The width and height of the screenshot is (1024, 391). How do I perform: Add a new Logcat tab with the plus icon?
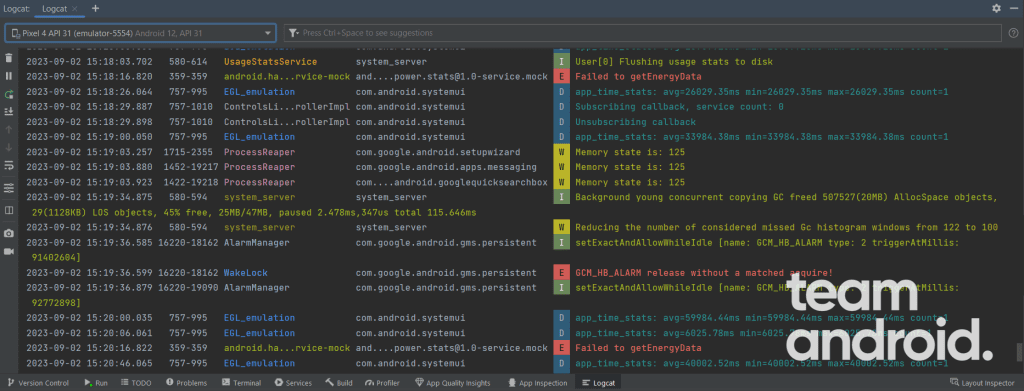[x=96, y=8]
